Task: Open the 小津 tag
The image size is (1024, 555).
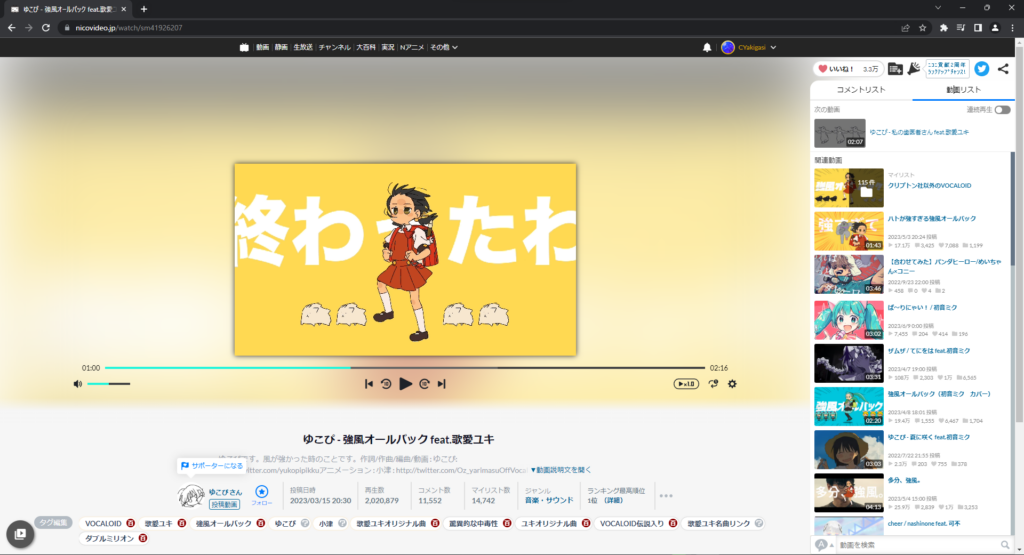Action: tap(326, 523)
